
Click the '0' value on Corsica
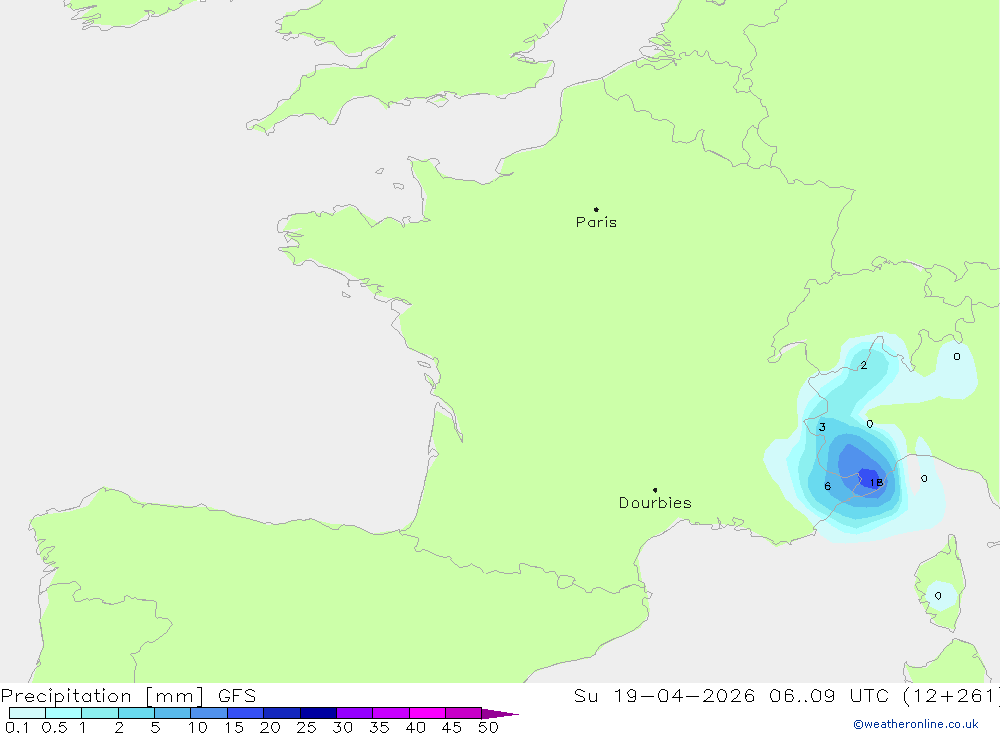coord(938,596)
